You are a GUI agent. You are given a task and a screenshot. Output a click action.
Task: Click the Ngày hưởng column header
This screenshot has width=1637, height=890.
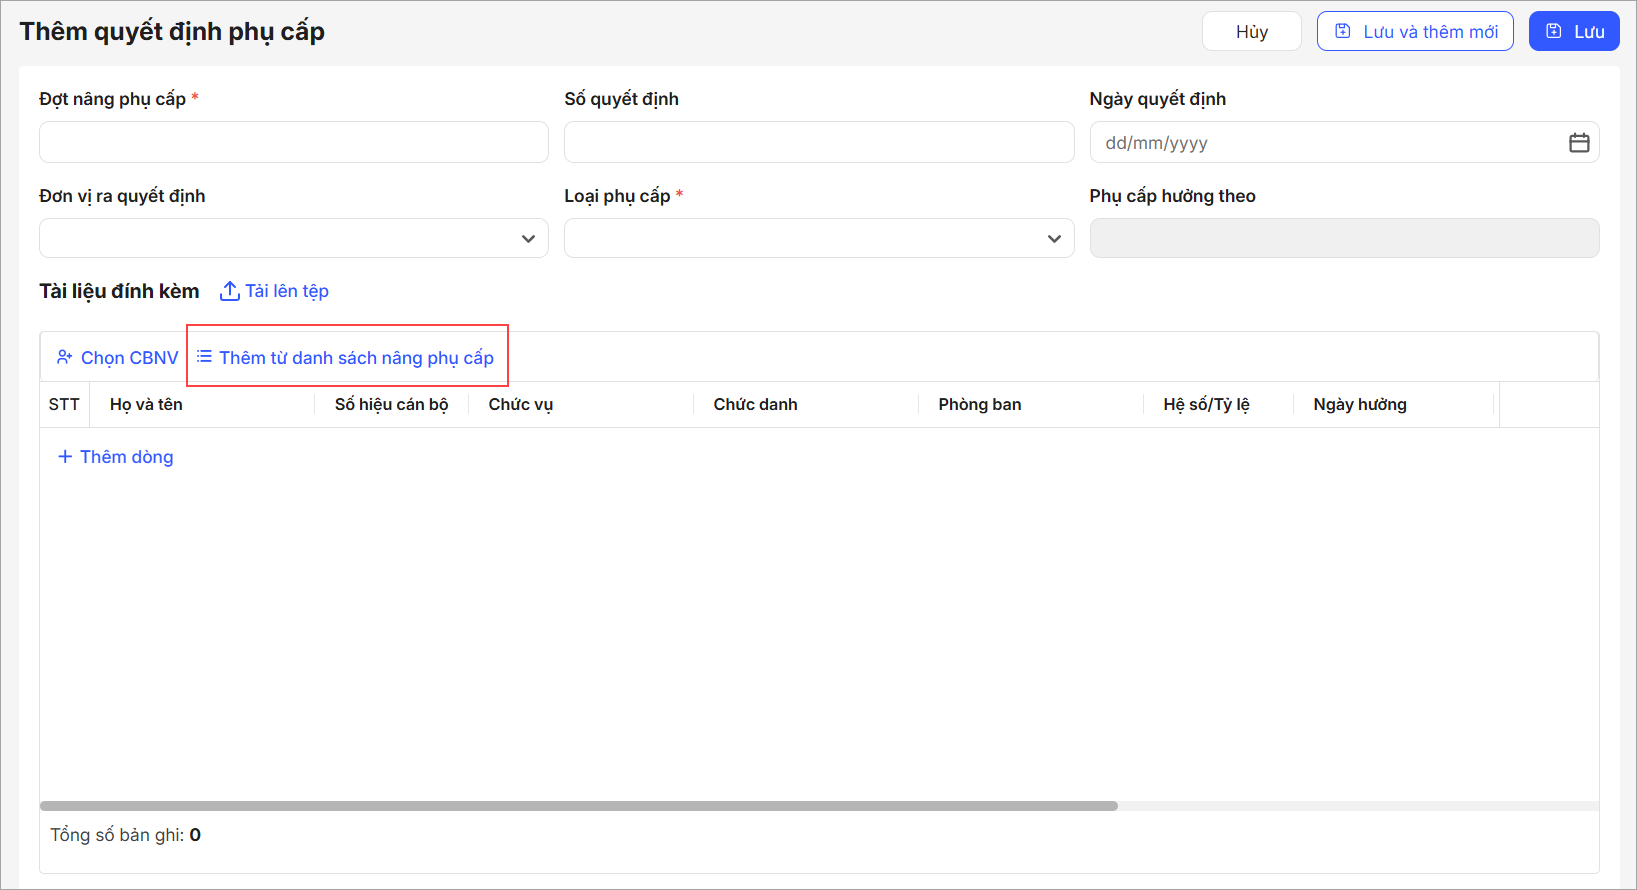pyautogui.click(x=1359, y=405)
